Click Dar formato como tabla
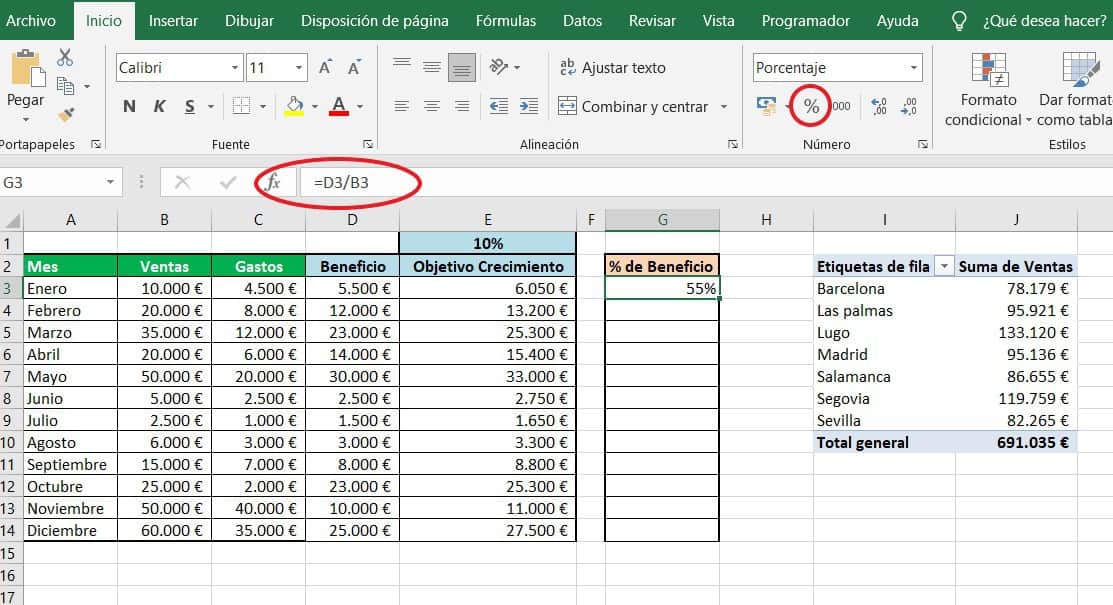 click(x=1075, y=89)
